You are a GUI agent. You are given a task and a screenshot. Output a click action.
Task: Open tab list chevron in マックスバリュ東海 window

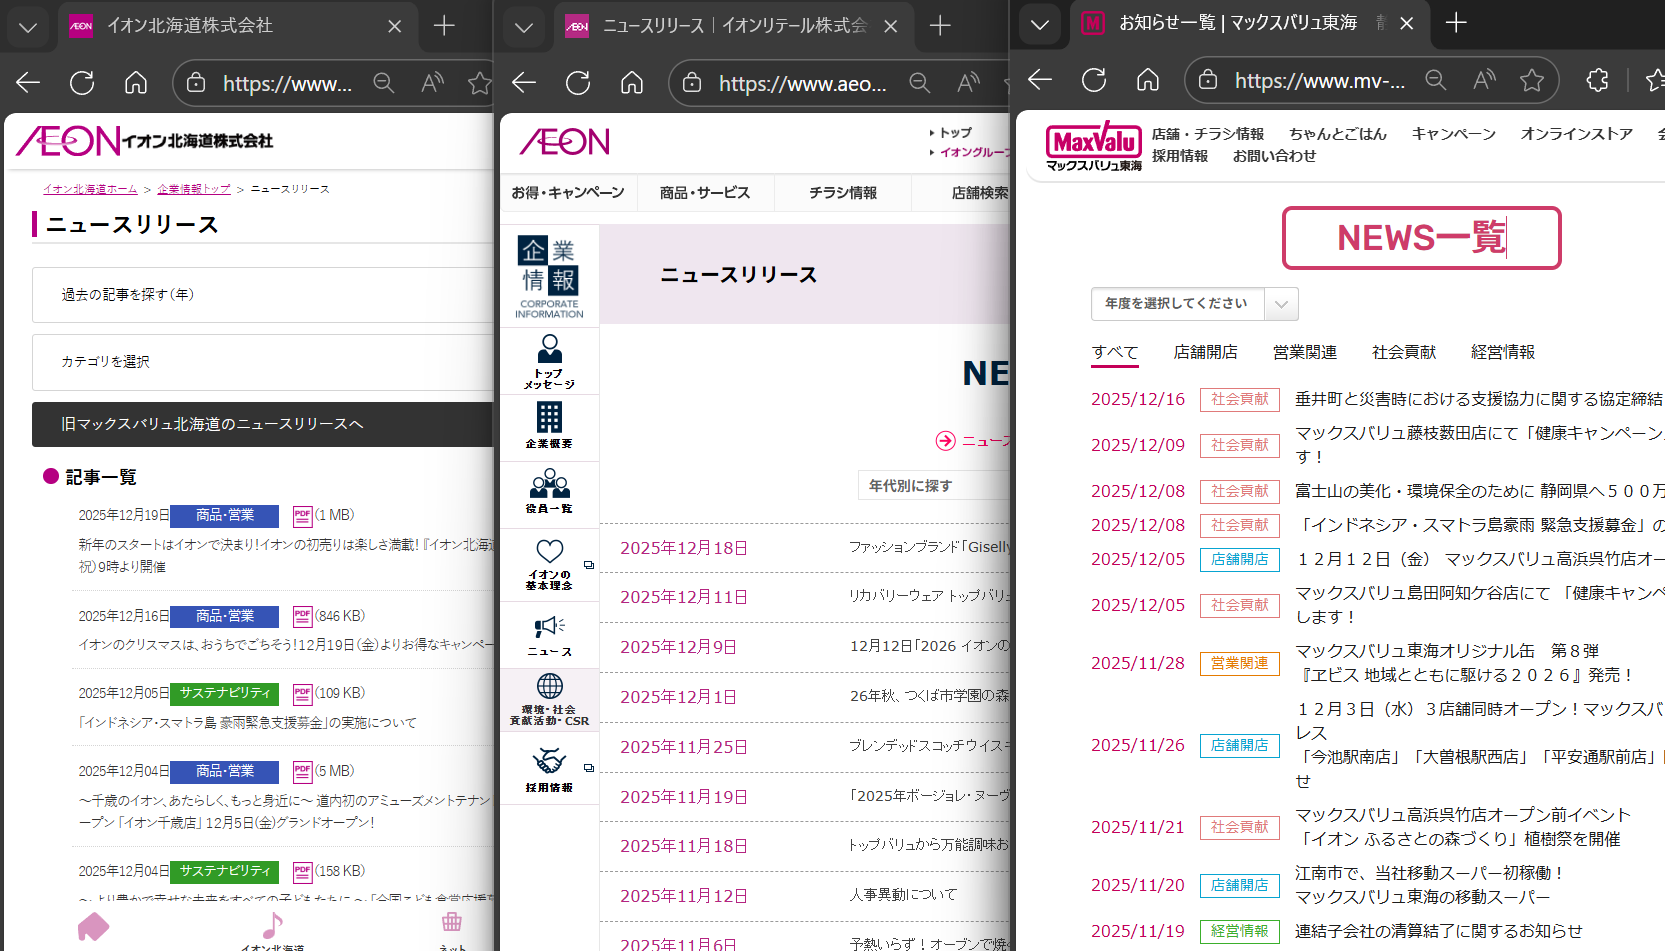click(x=1040, y=24)
